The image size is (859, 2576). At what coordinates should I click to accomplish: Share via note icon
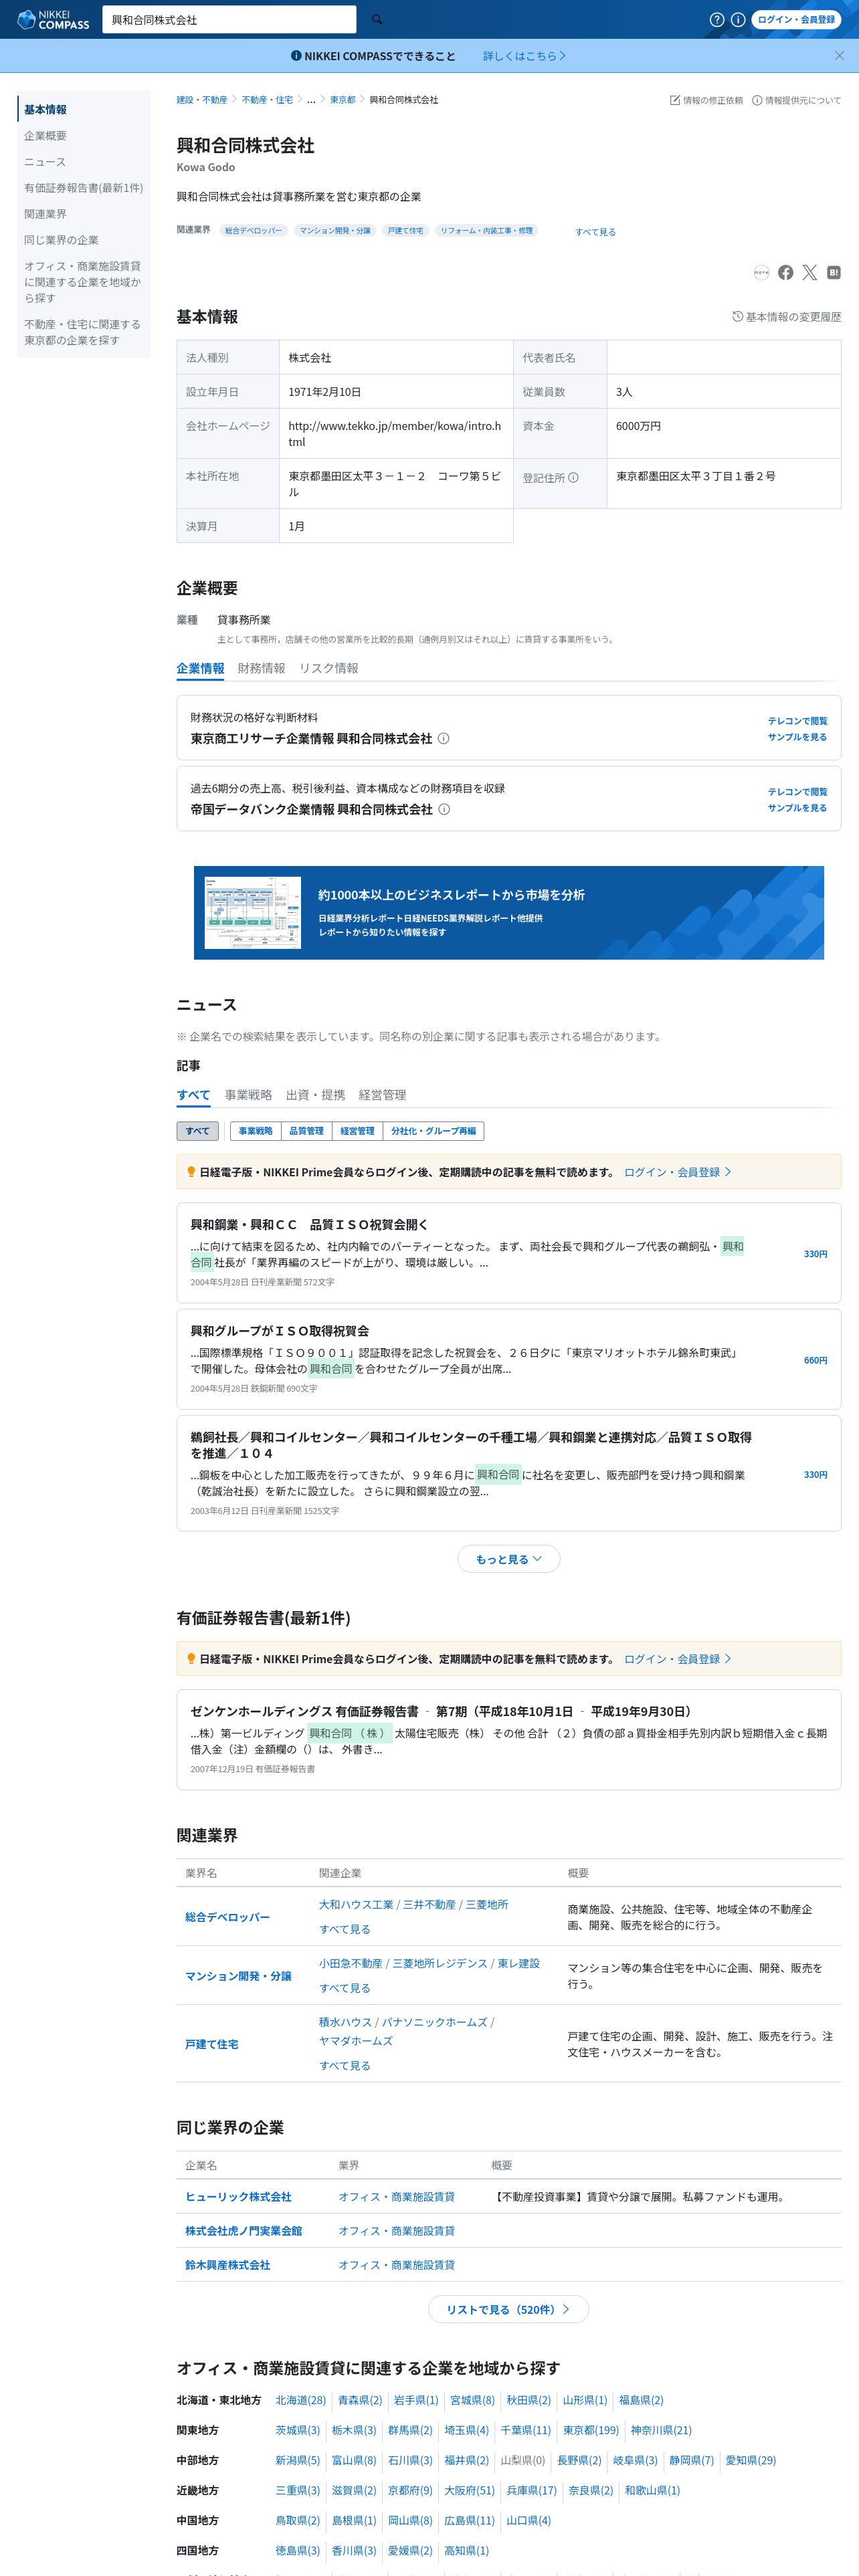click(761, 272)
